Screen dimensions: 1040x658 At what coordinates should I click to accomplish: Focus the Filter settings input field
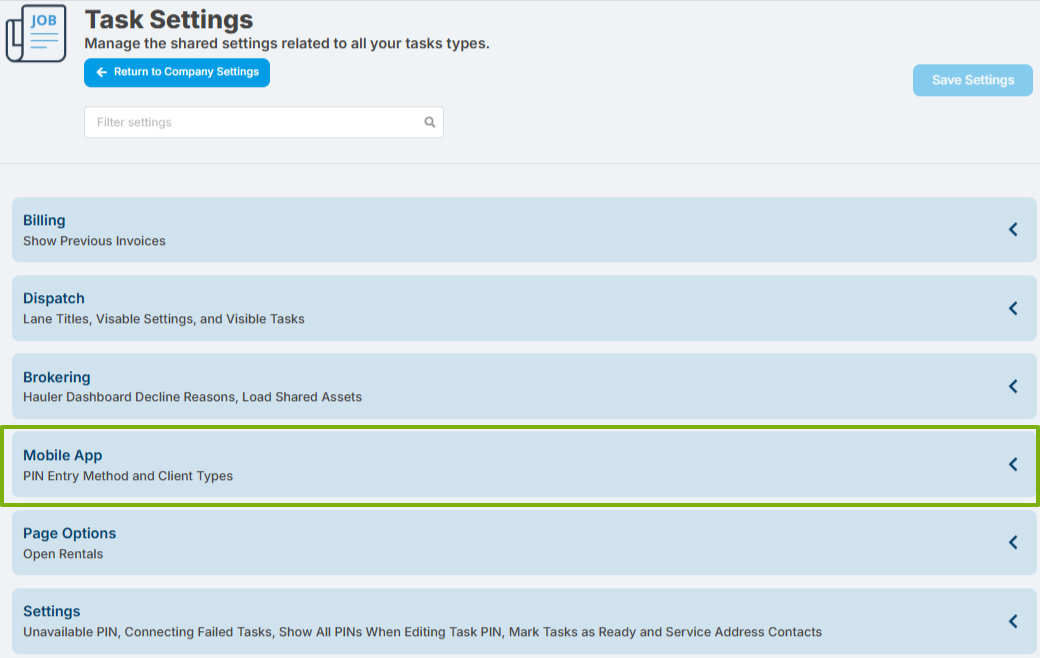point(263,122)
